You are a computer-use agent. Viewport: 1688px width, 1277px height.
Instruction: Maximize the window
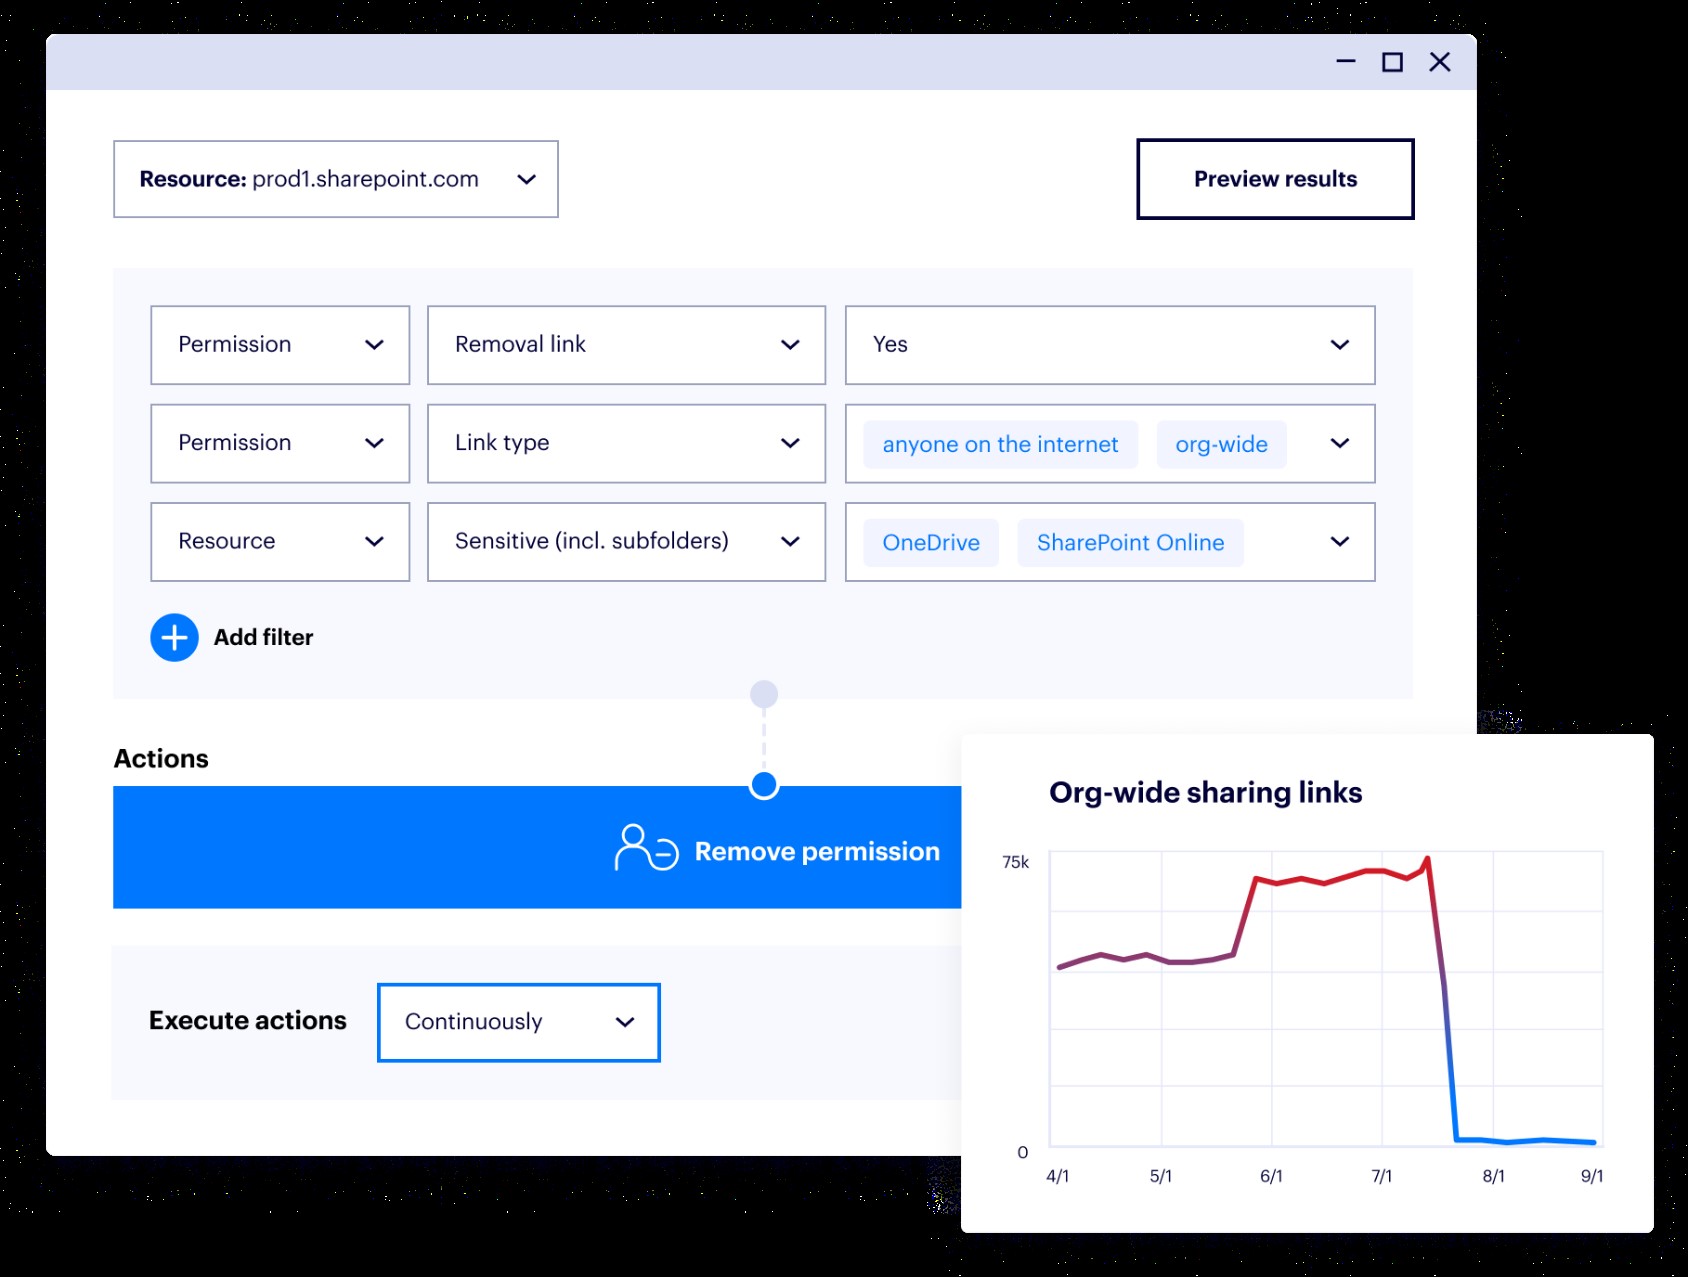[1392, 62]
